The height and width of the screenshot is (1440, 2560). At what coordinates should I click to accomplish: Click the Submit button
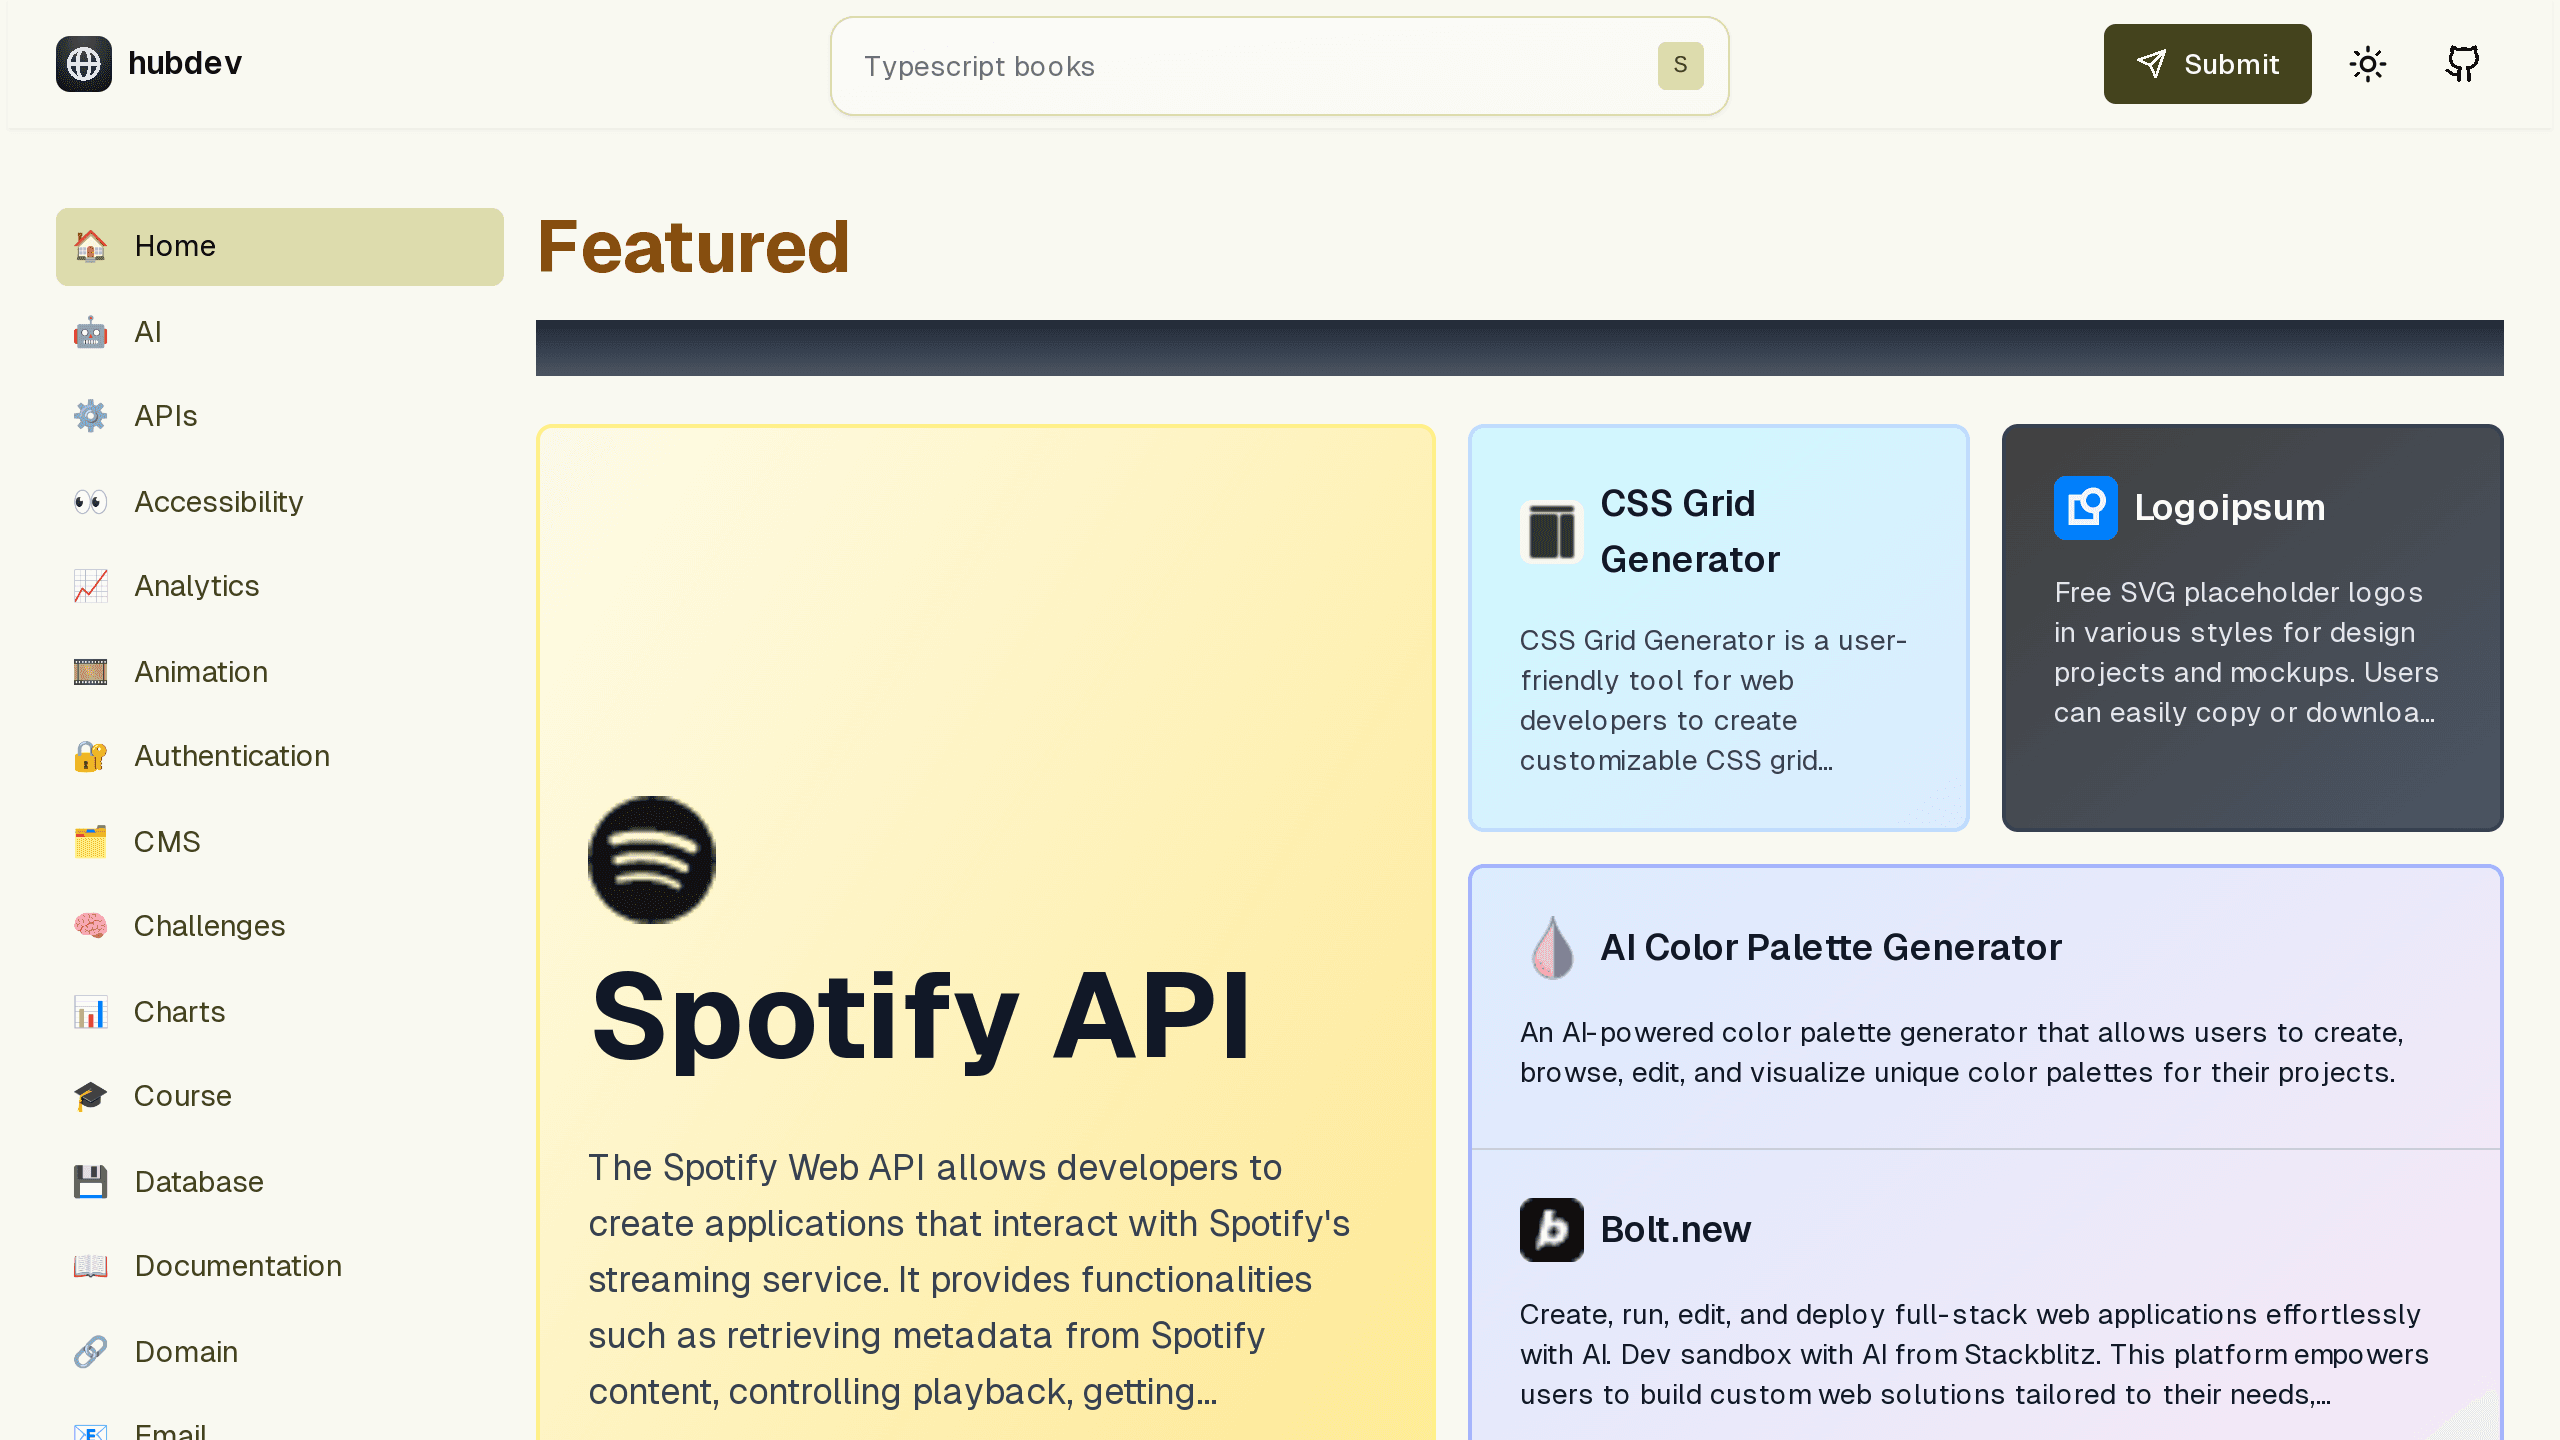point(2207,63)
